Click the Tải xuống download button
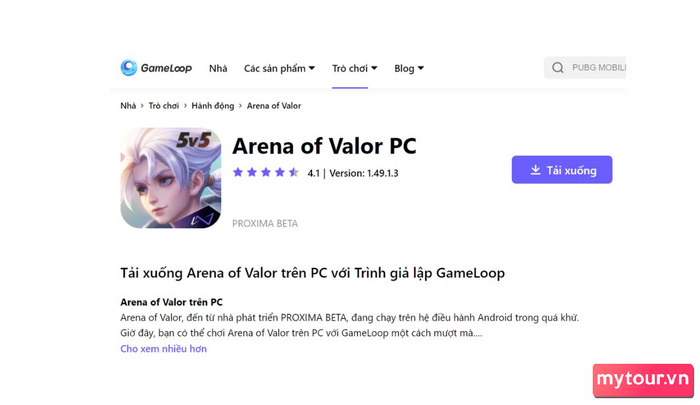The width and height of the screenshot is (700, 405). 562,170
